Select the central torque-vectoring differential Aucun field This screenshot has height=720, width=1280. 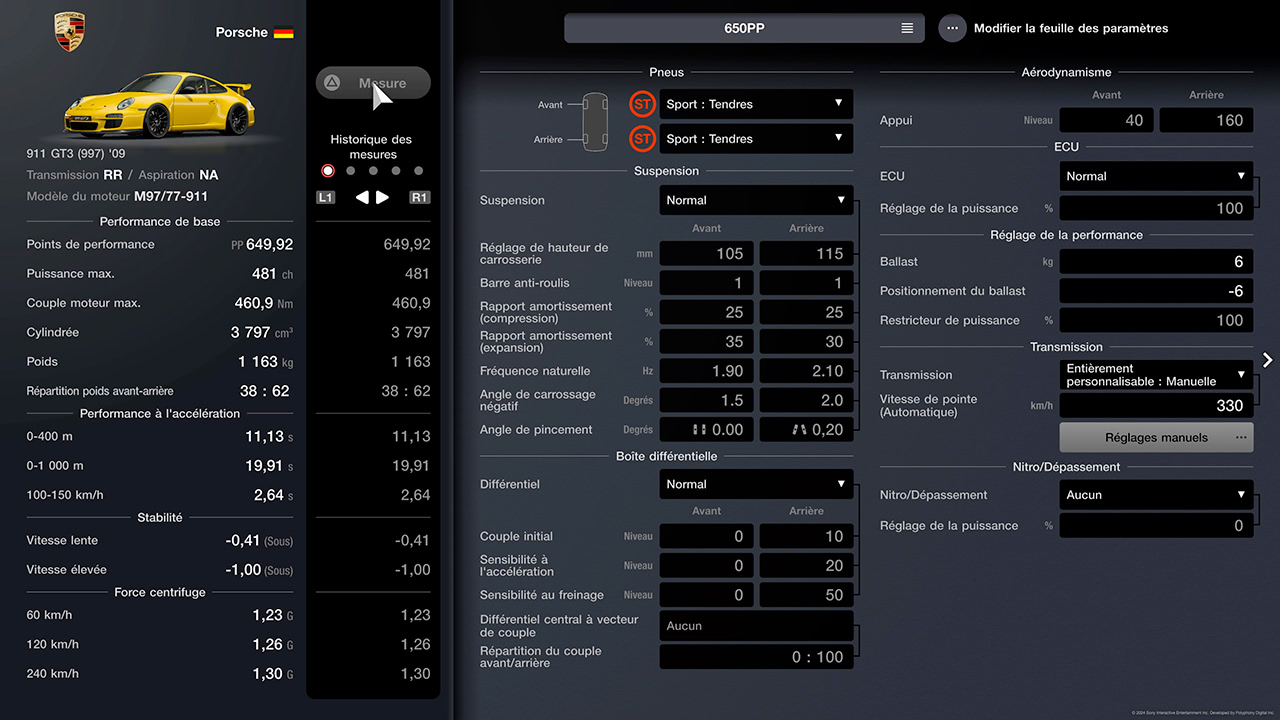[x=756, y=626]
